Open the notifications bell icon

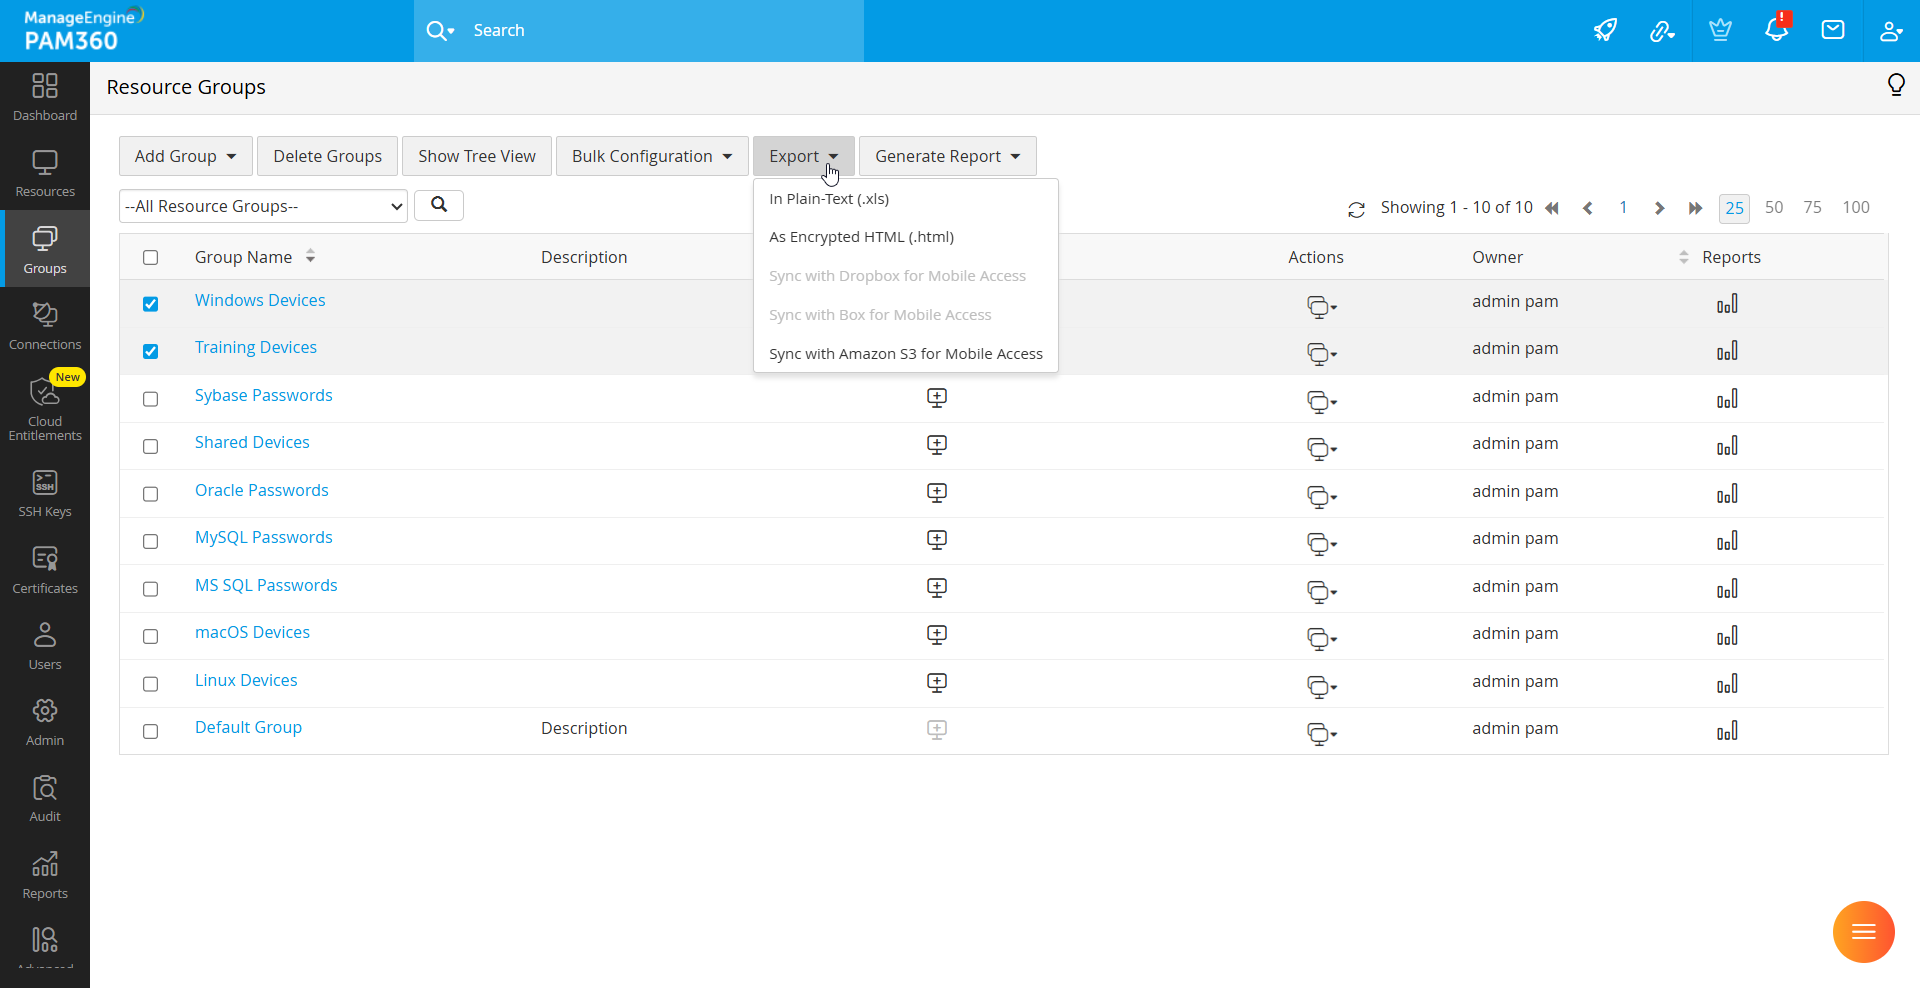pos(1777,30)
